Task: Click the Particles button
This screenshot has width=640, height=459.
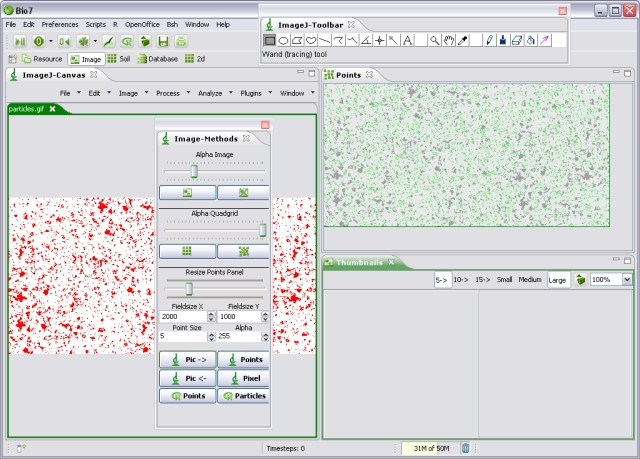Action: [x=243, y=396]
